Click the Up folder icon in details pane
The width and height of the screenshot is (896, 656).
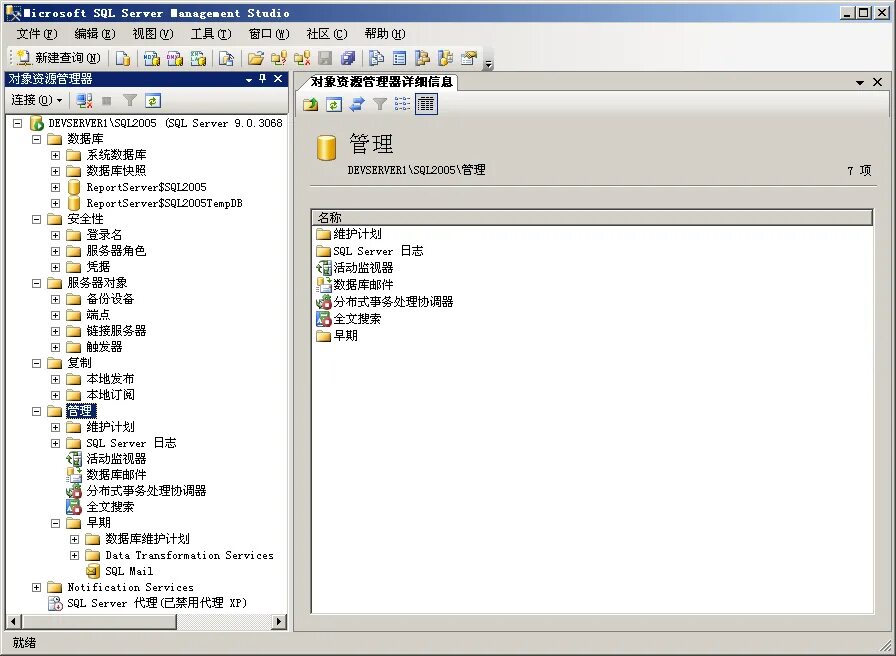coord(311,104)
